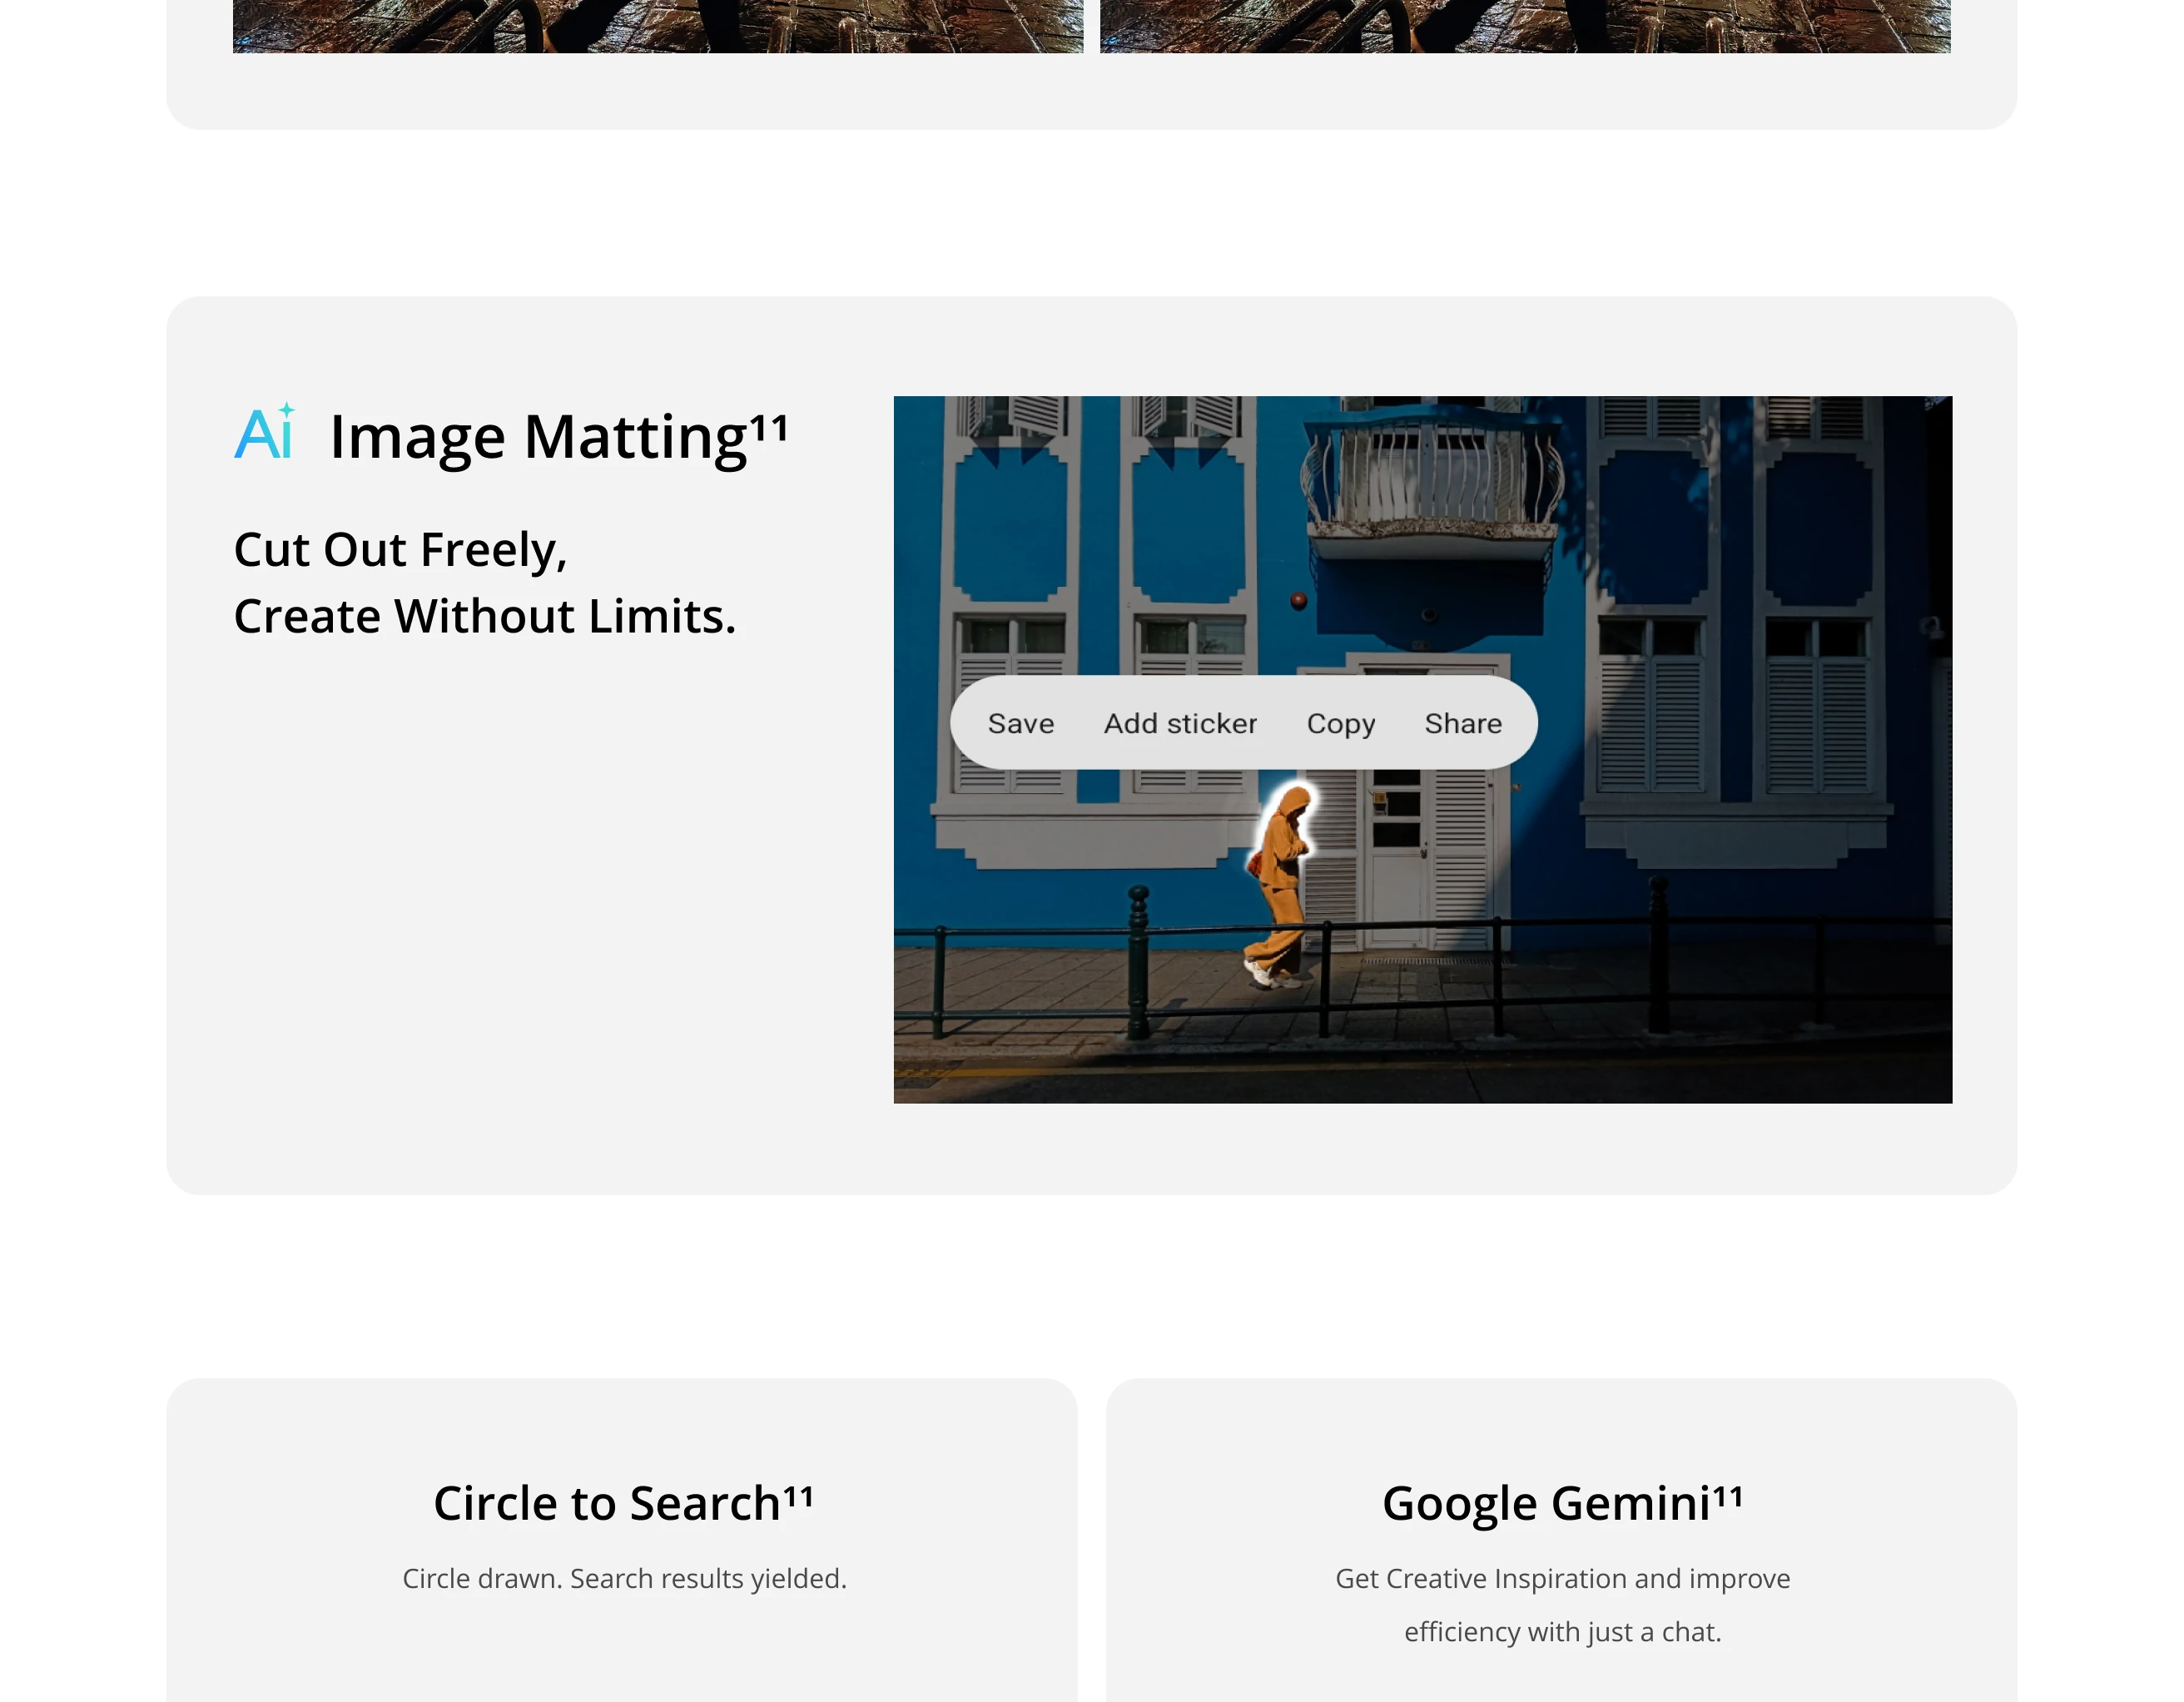Click the AI sparkle logo icon

(x=265, y=433)
